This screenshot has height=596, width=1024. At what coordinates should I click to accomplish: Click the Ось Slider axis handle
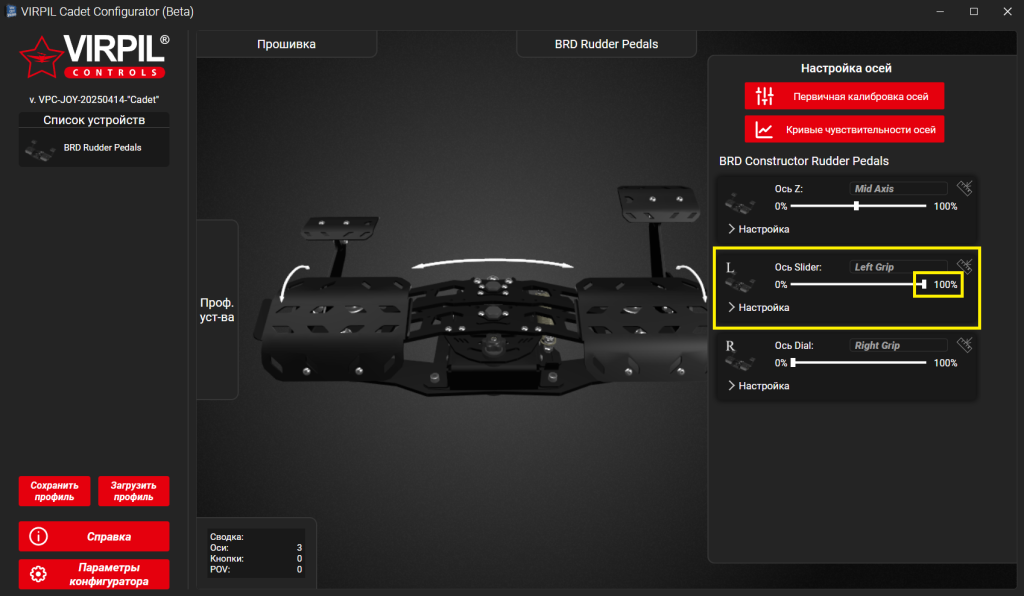(x=923, y=285)
